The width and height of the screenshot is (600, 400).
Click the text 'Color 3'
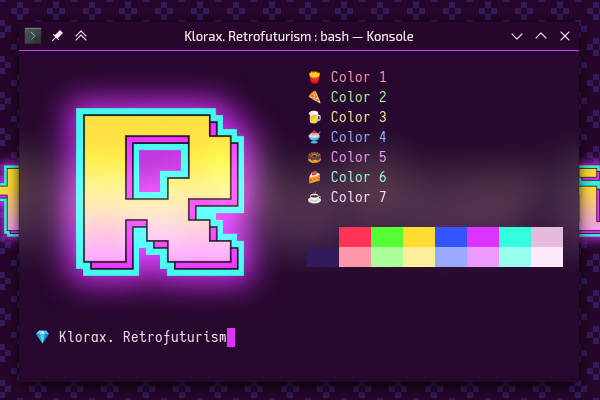click(359, 117)
